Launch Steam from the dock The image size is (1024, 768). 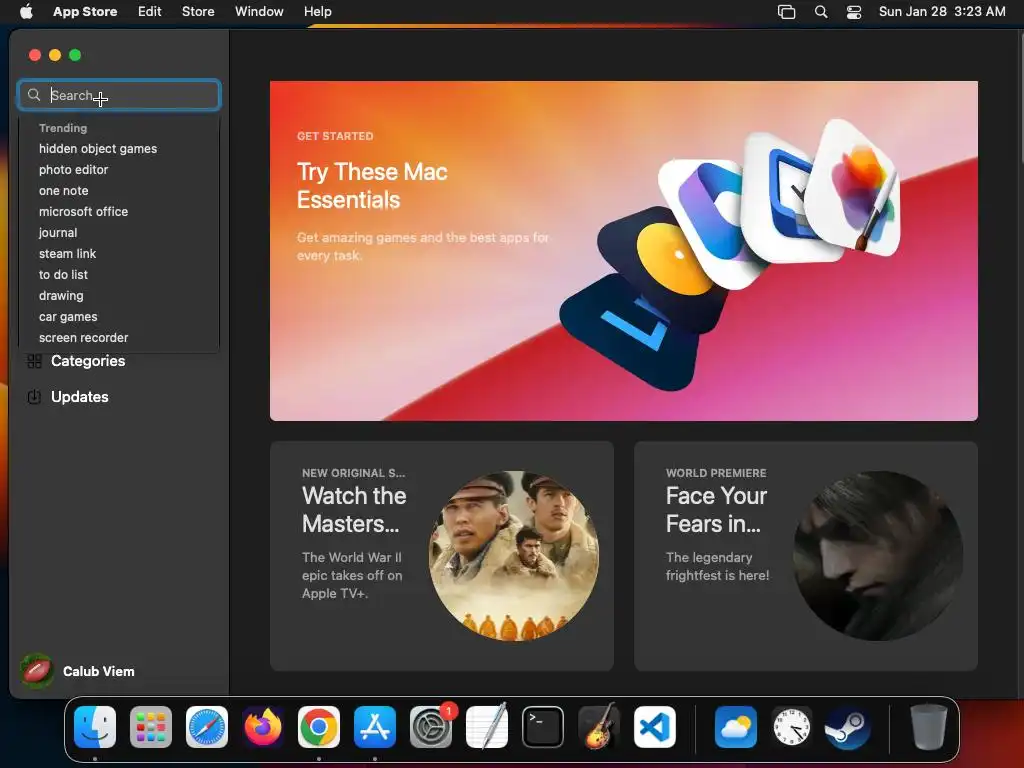pyautogui.click(x=848, y=727)
